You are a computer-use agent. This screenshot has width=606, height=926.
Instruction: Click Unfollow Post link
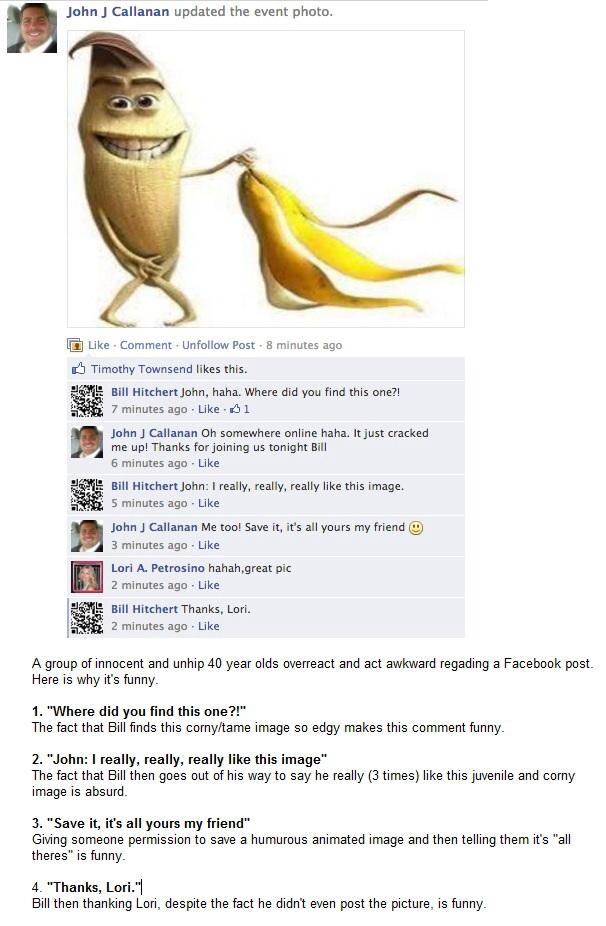click(218, 345)
